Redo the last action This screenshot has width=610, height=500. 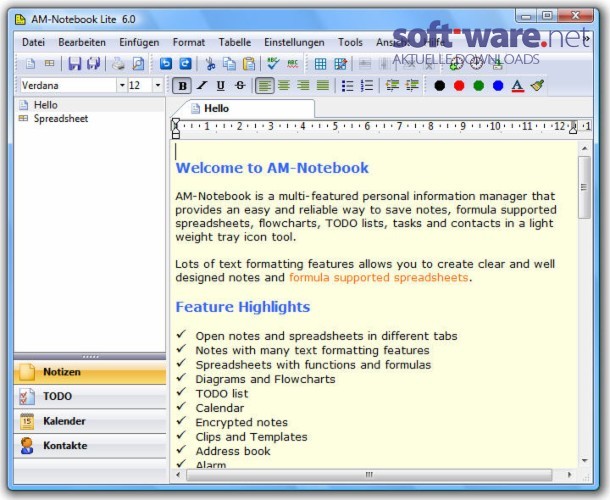point(185,64)
